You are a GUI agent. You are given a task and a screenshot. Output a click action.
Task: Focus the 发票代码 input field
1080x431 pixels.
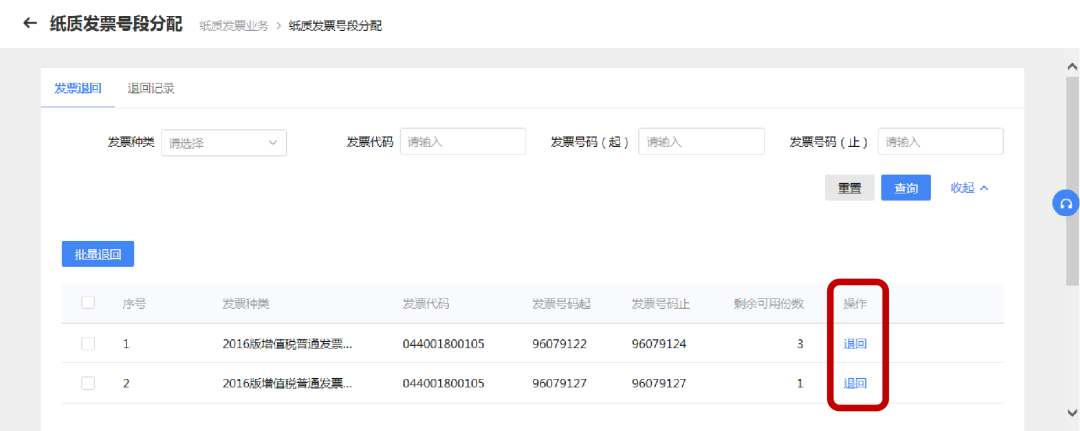[463, 141]
